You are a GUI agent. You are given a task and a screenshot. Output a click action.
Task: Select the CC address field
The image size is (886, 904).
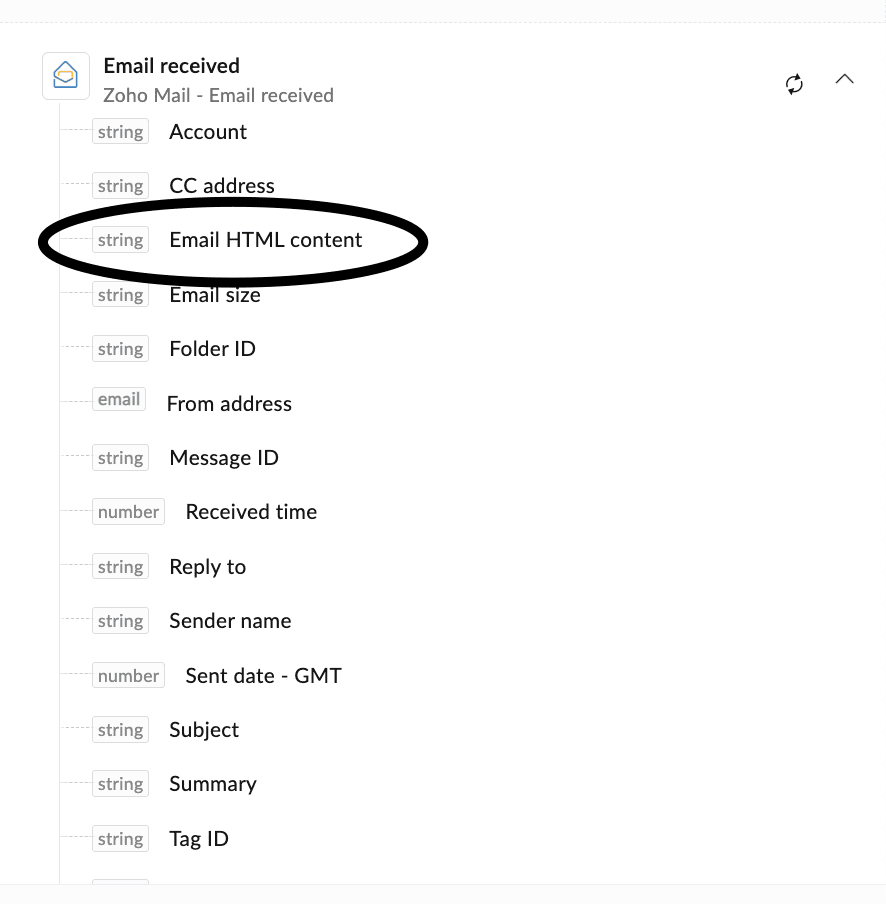pos(222,186)
